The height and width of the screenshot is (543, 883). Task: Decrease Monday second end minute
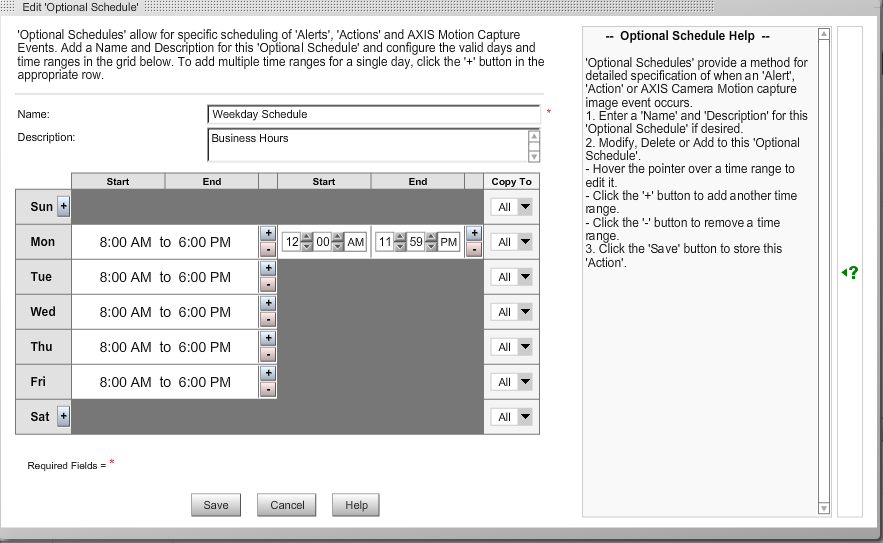[431, 246]
